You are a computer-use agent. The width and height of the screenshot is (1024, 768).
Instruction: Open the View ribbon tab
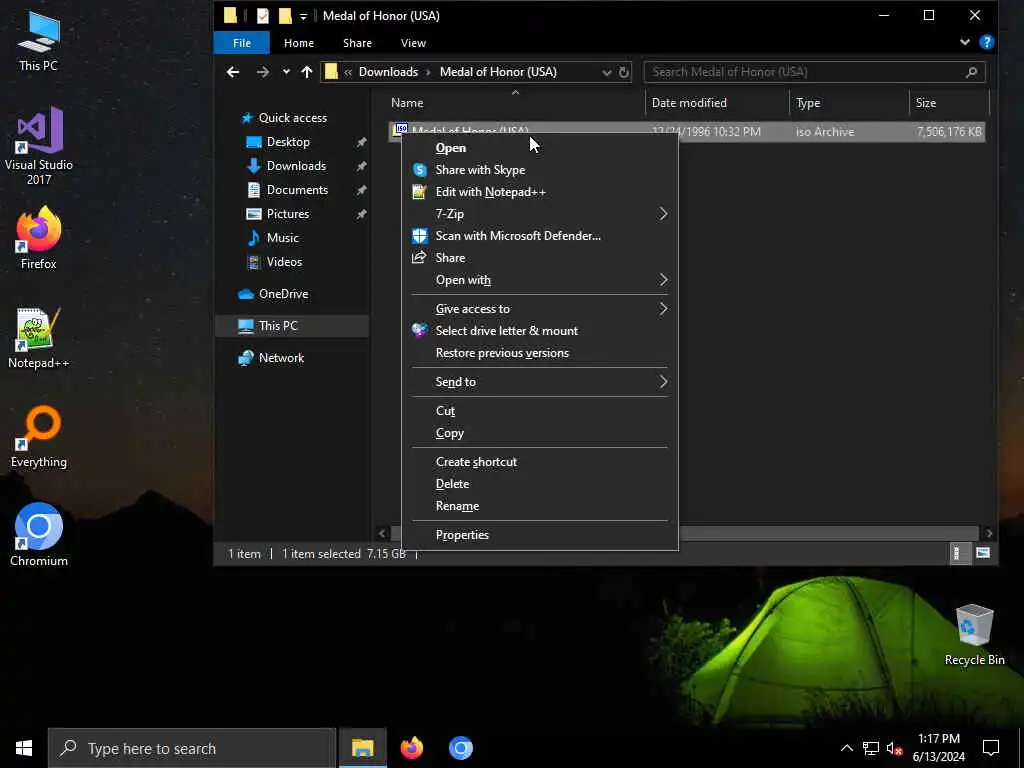pos(413,43)
